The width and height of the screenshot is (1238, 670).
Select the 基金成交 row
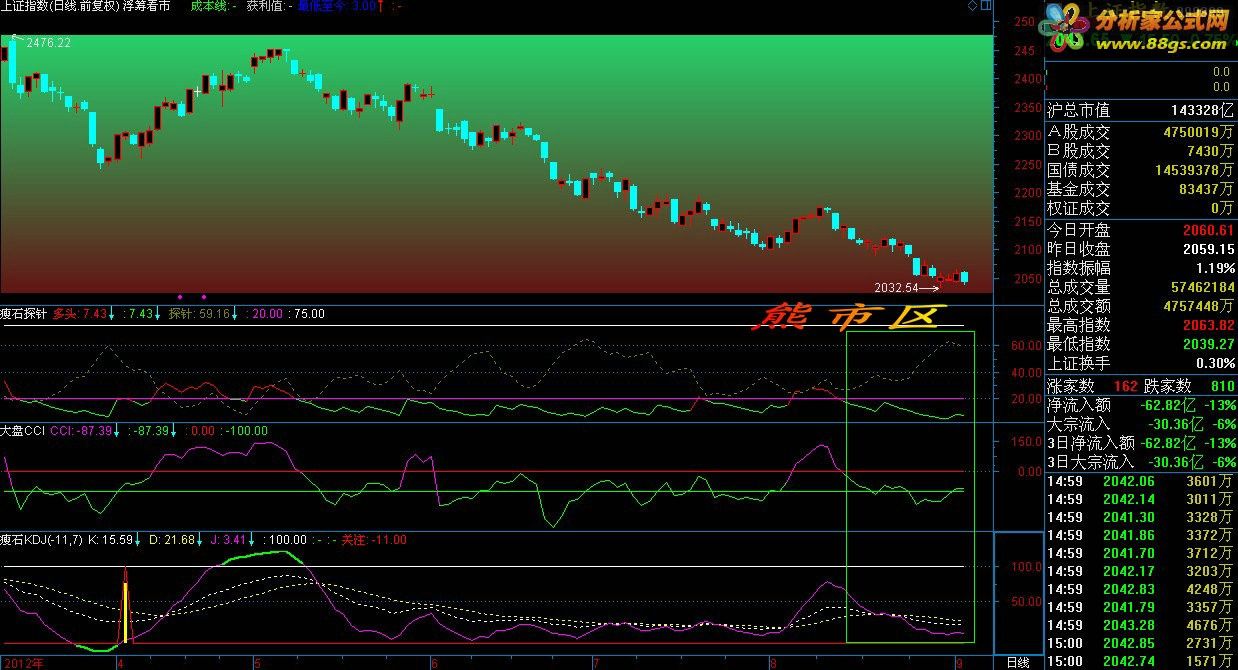coord(1140,189)
